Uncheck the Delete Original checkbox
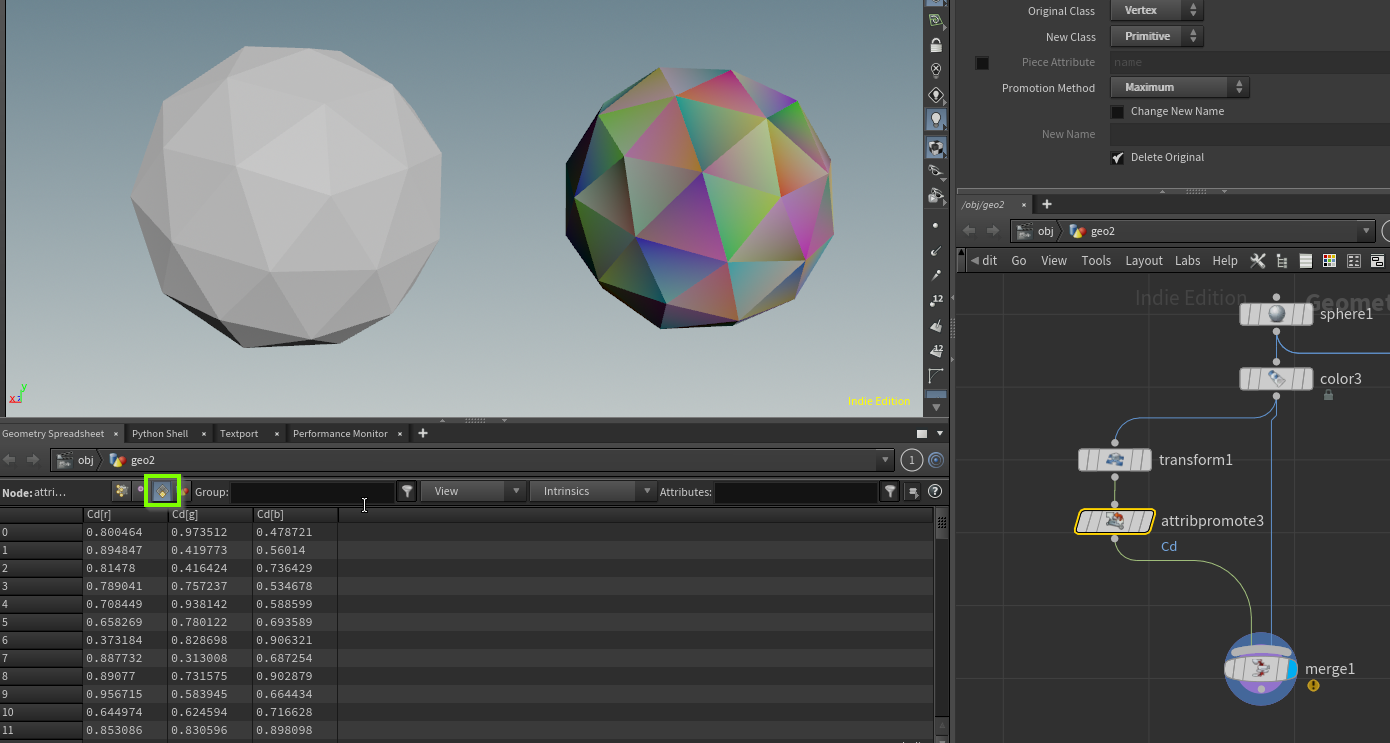This screenshot has width=1390, height=743. click(x=1118, y=158)
